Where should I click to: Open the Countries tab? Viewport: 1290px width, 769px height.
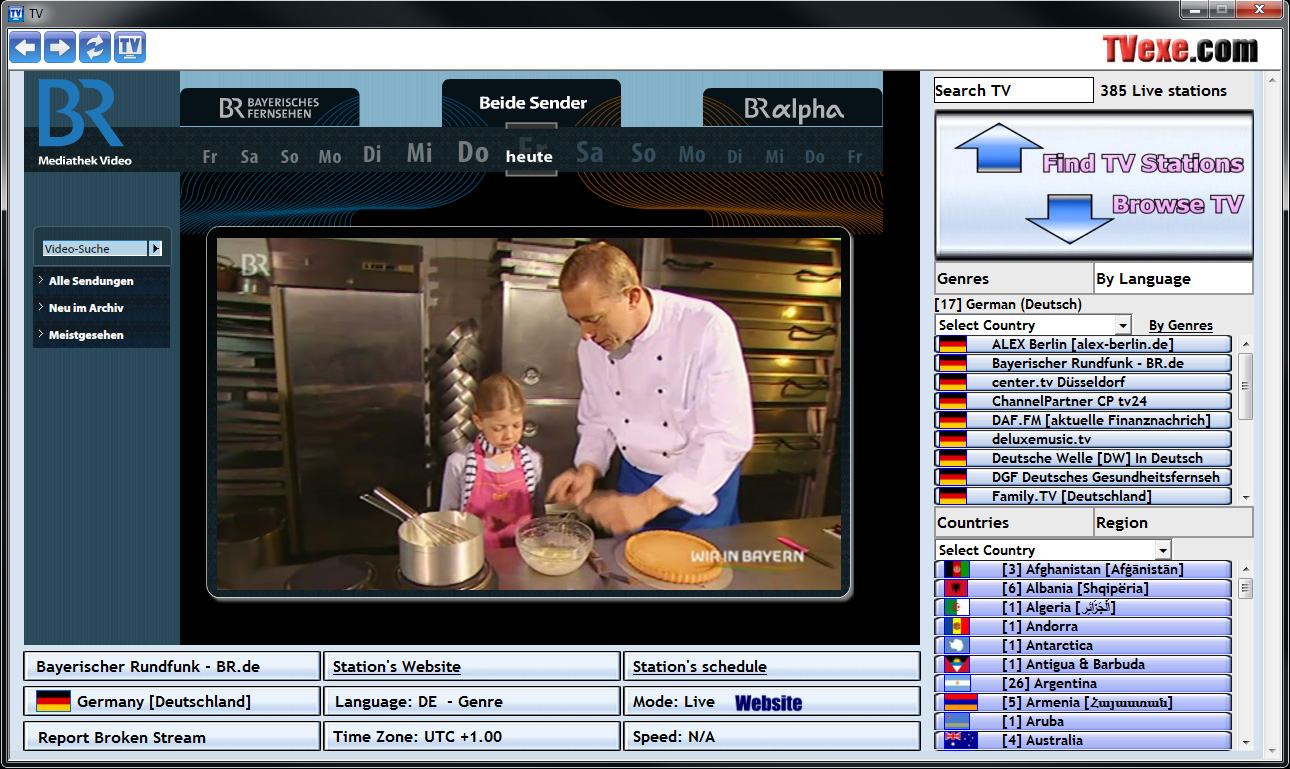[x=1014, y=522]
